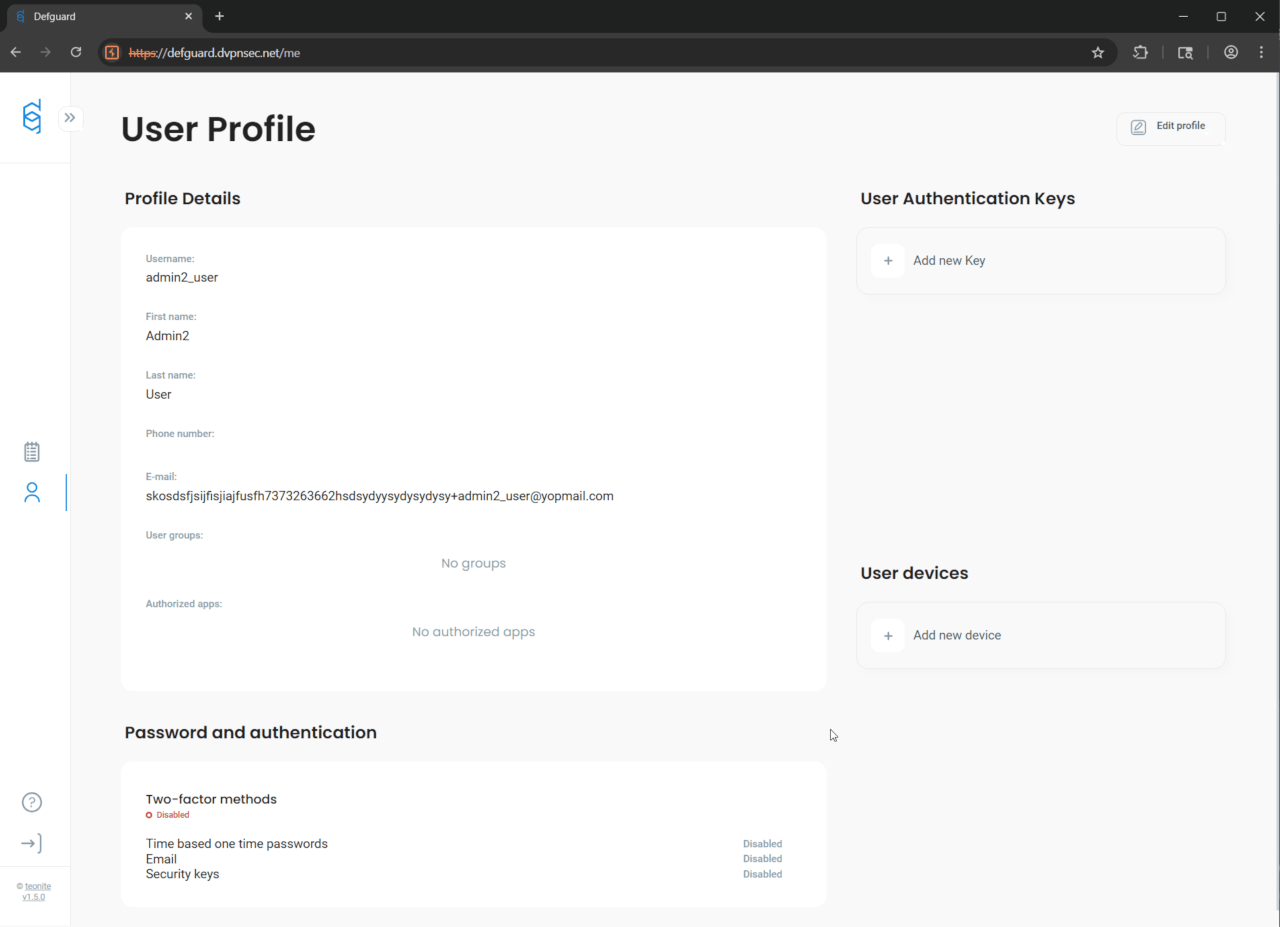Open the user profile sidebar icon

(32, 492)
